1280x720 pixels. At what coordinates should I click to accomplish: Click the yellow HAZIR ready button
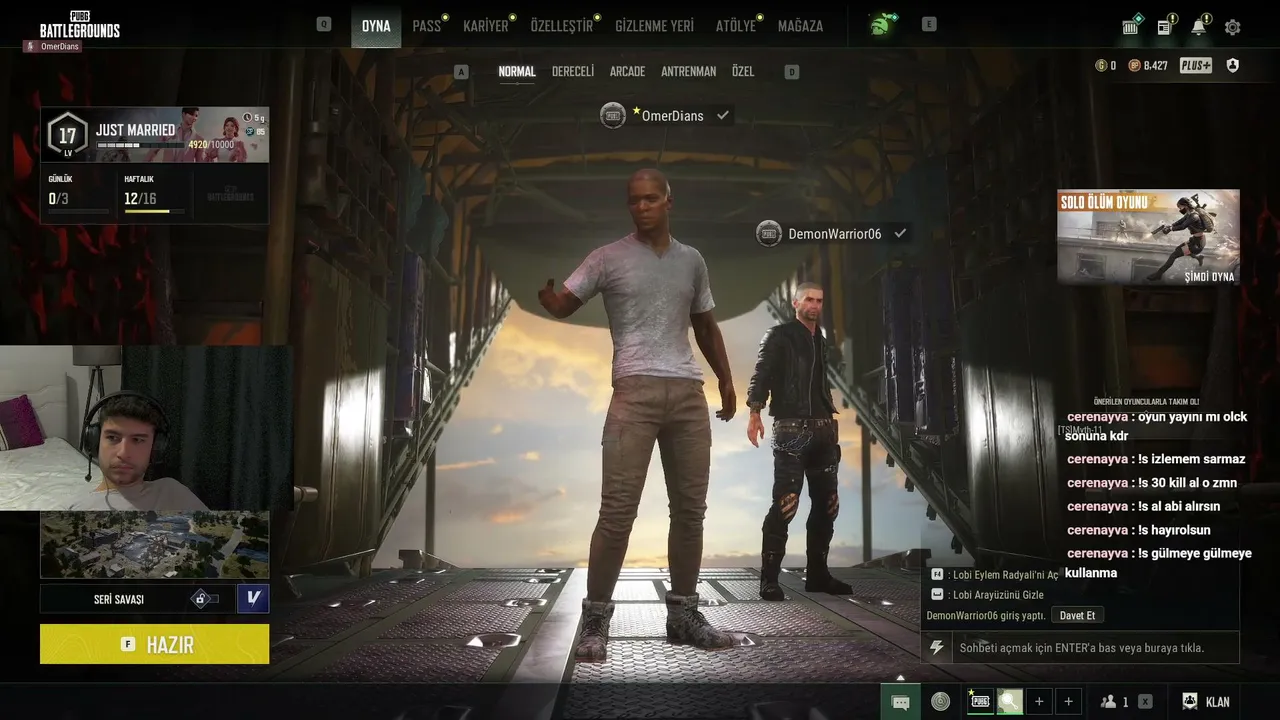click(x=155, y=644)
